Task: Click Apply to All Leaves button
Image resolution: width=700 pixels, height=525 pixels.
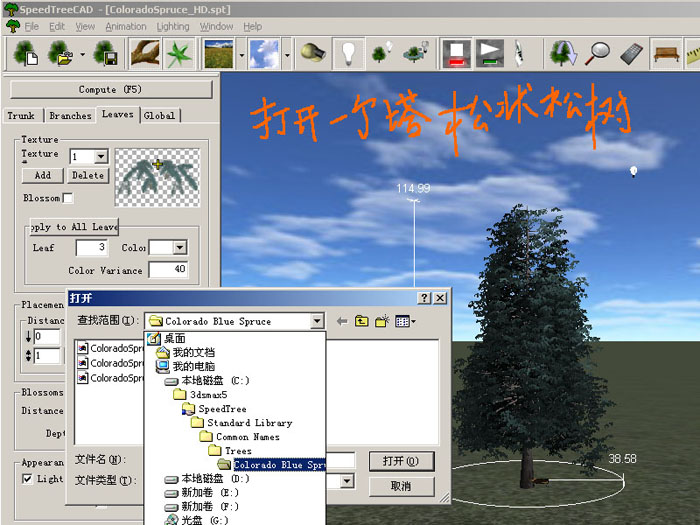Action: click(x=74, y=227)
